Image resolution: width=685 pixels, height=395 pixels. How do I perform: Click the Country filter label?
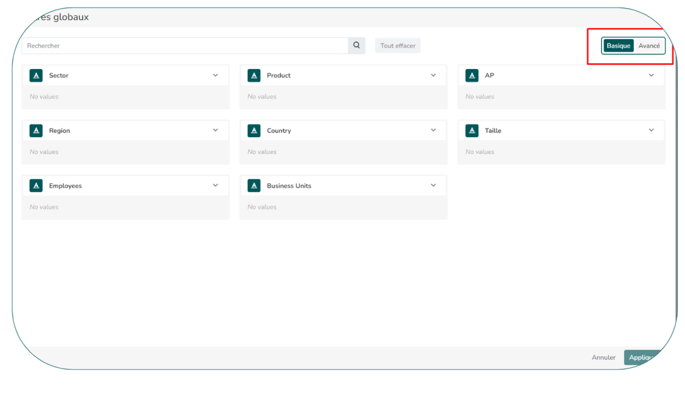click(x=279, y=131)
